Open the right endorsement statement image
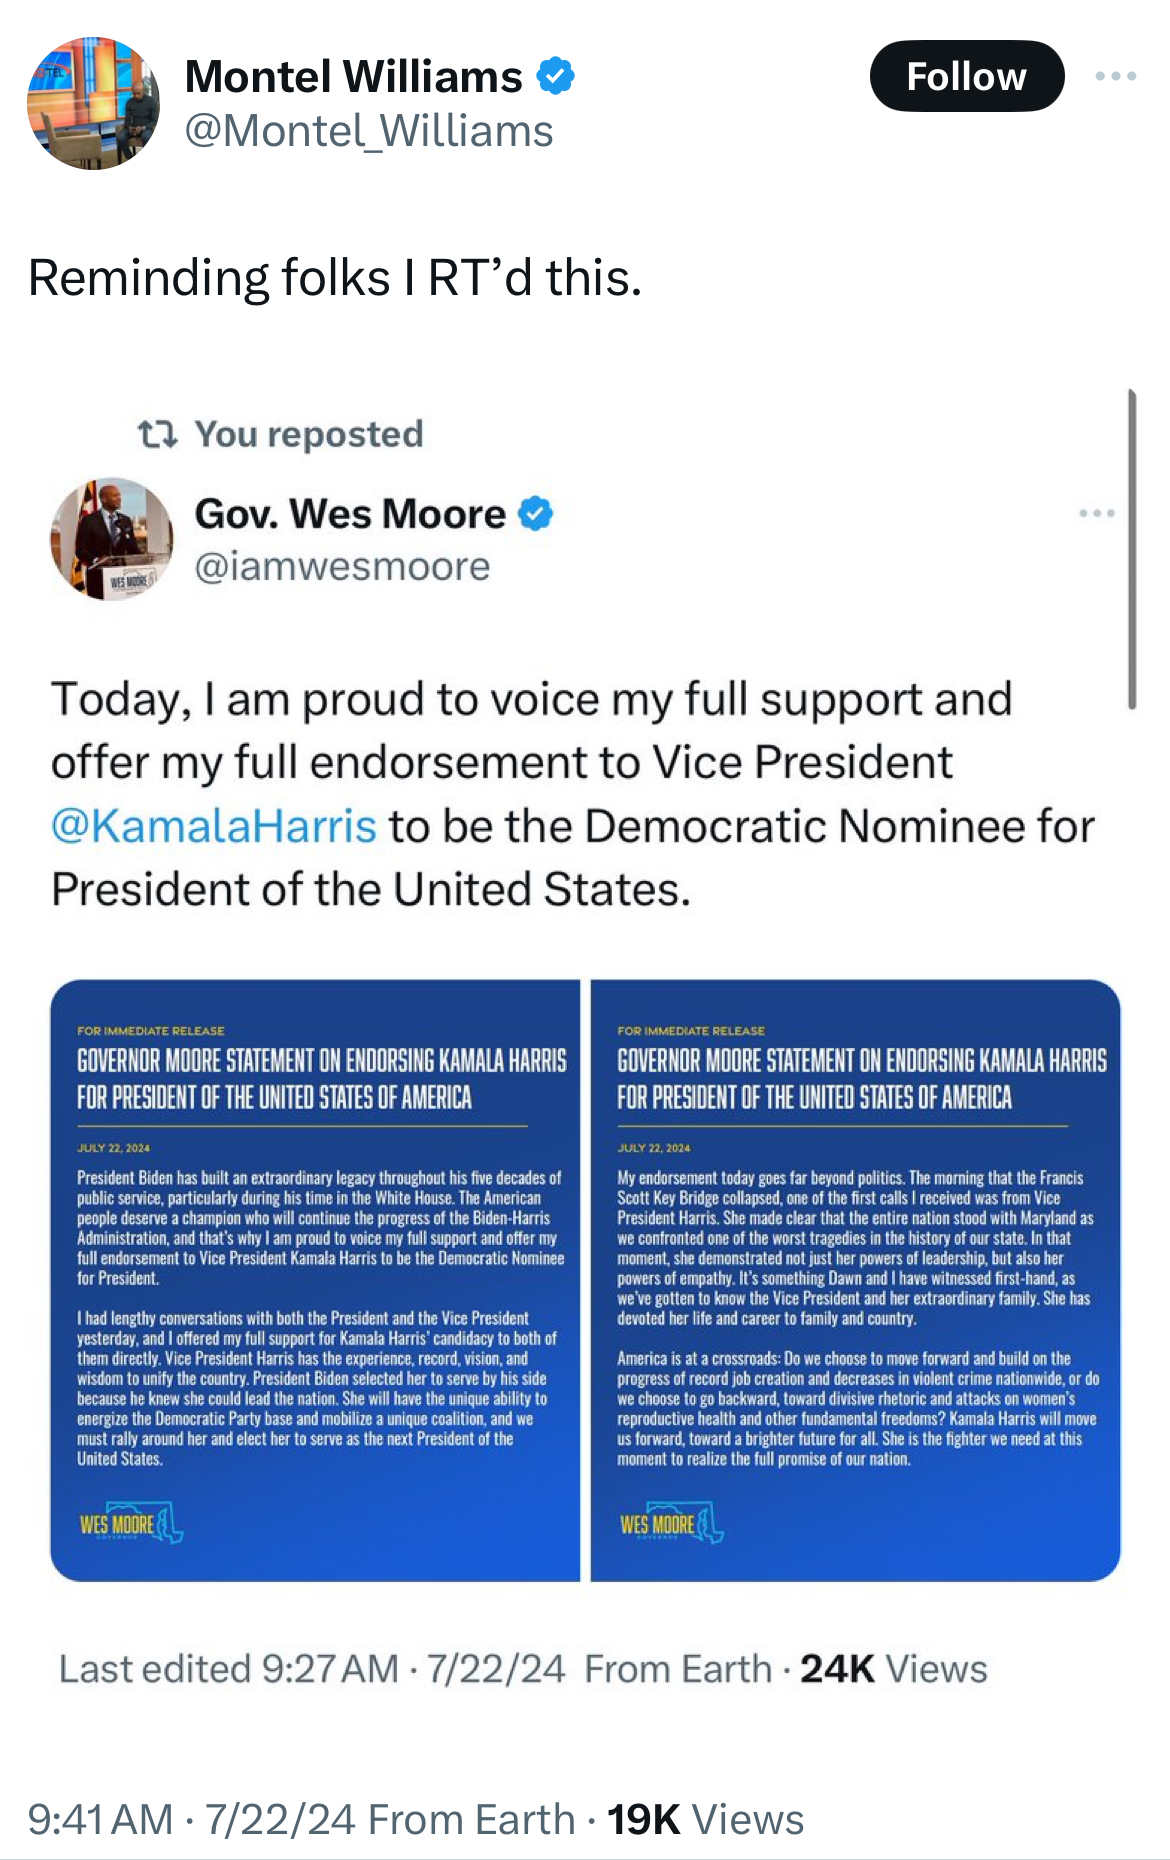This screenshot has width=1170, height=1860. click(x=856, y=1280)
